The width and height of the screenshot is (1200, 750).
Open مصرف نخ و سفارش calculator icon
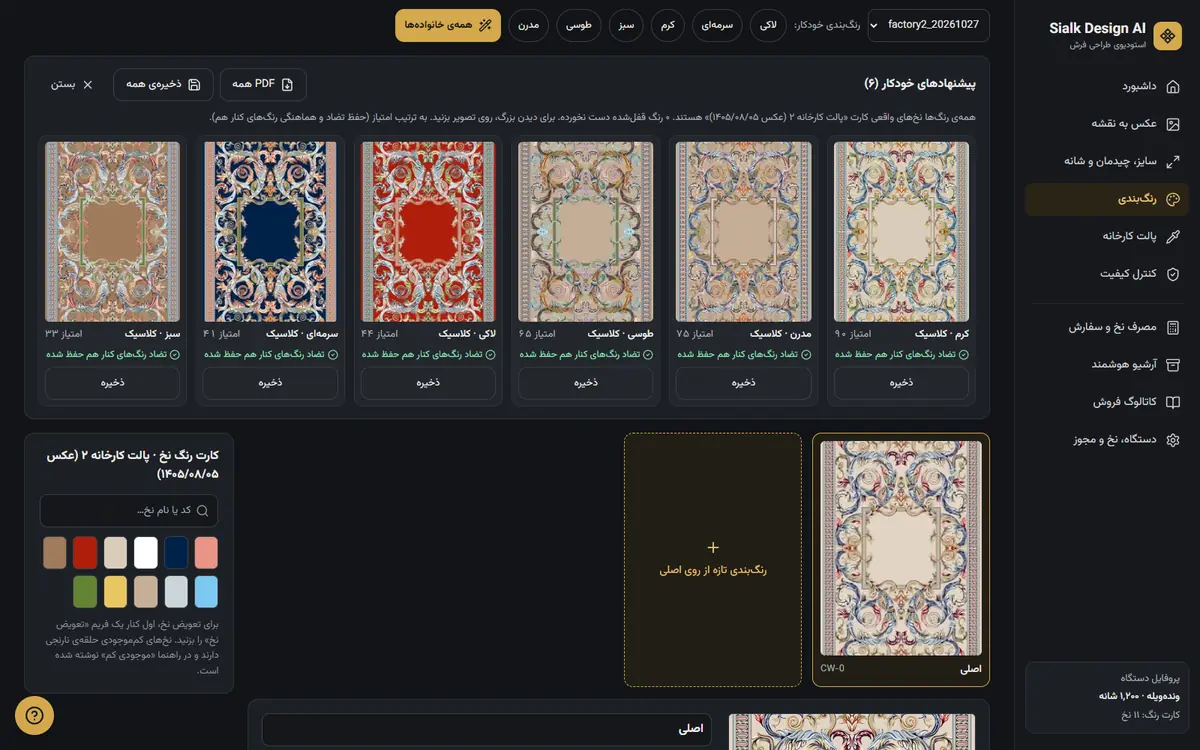click(x=1173, y=327)
